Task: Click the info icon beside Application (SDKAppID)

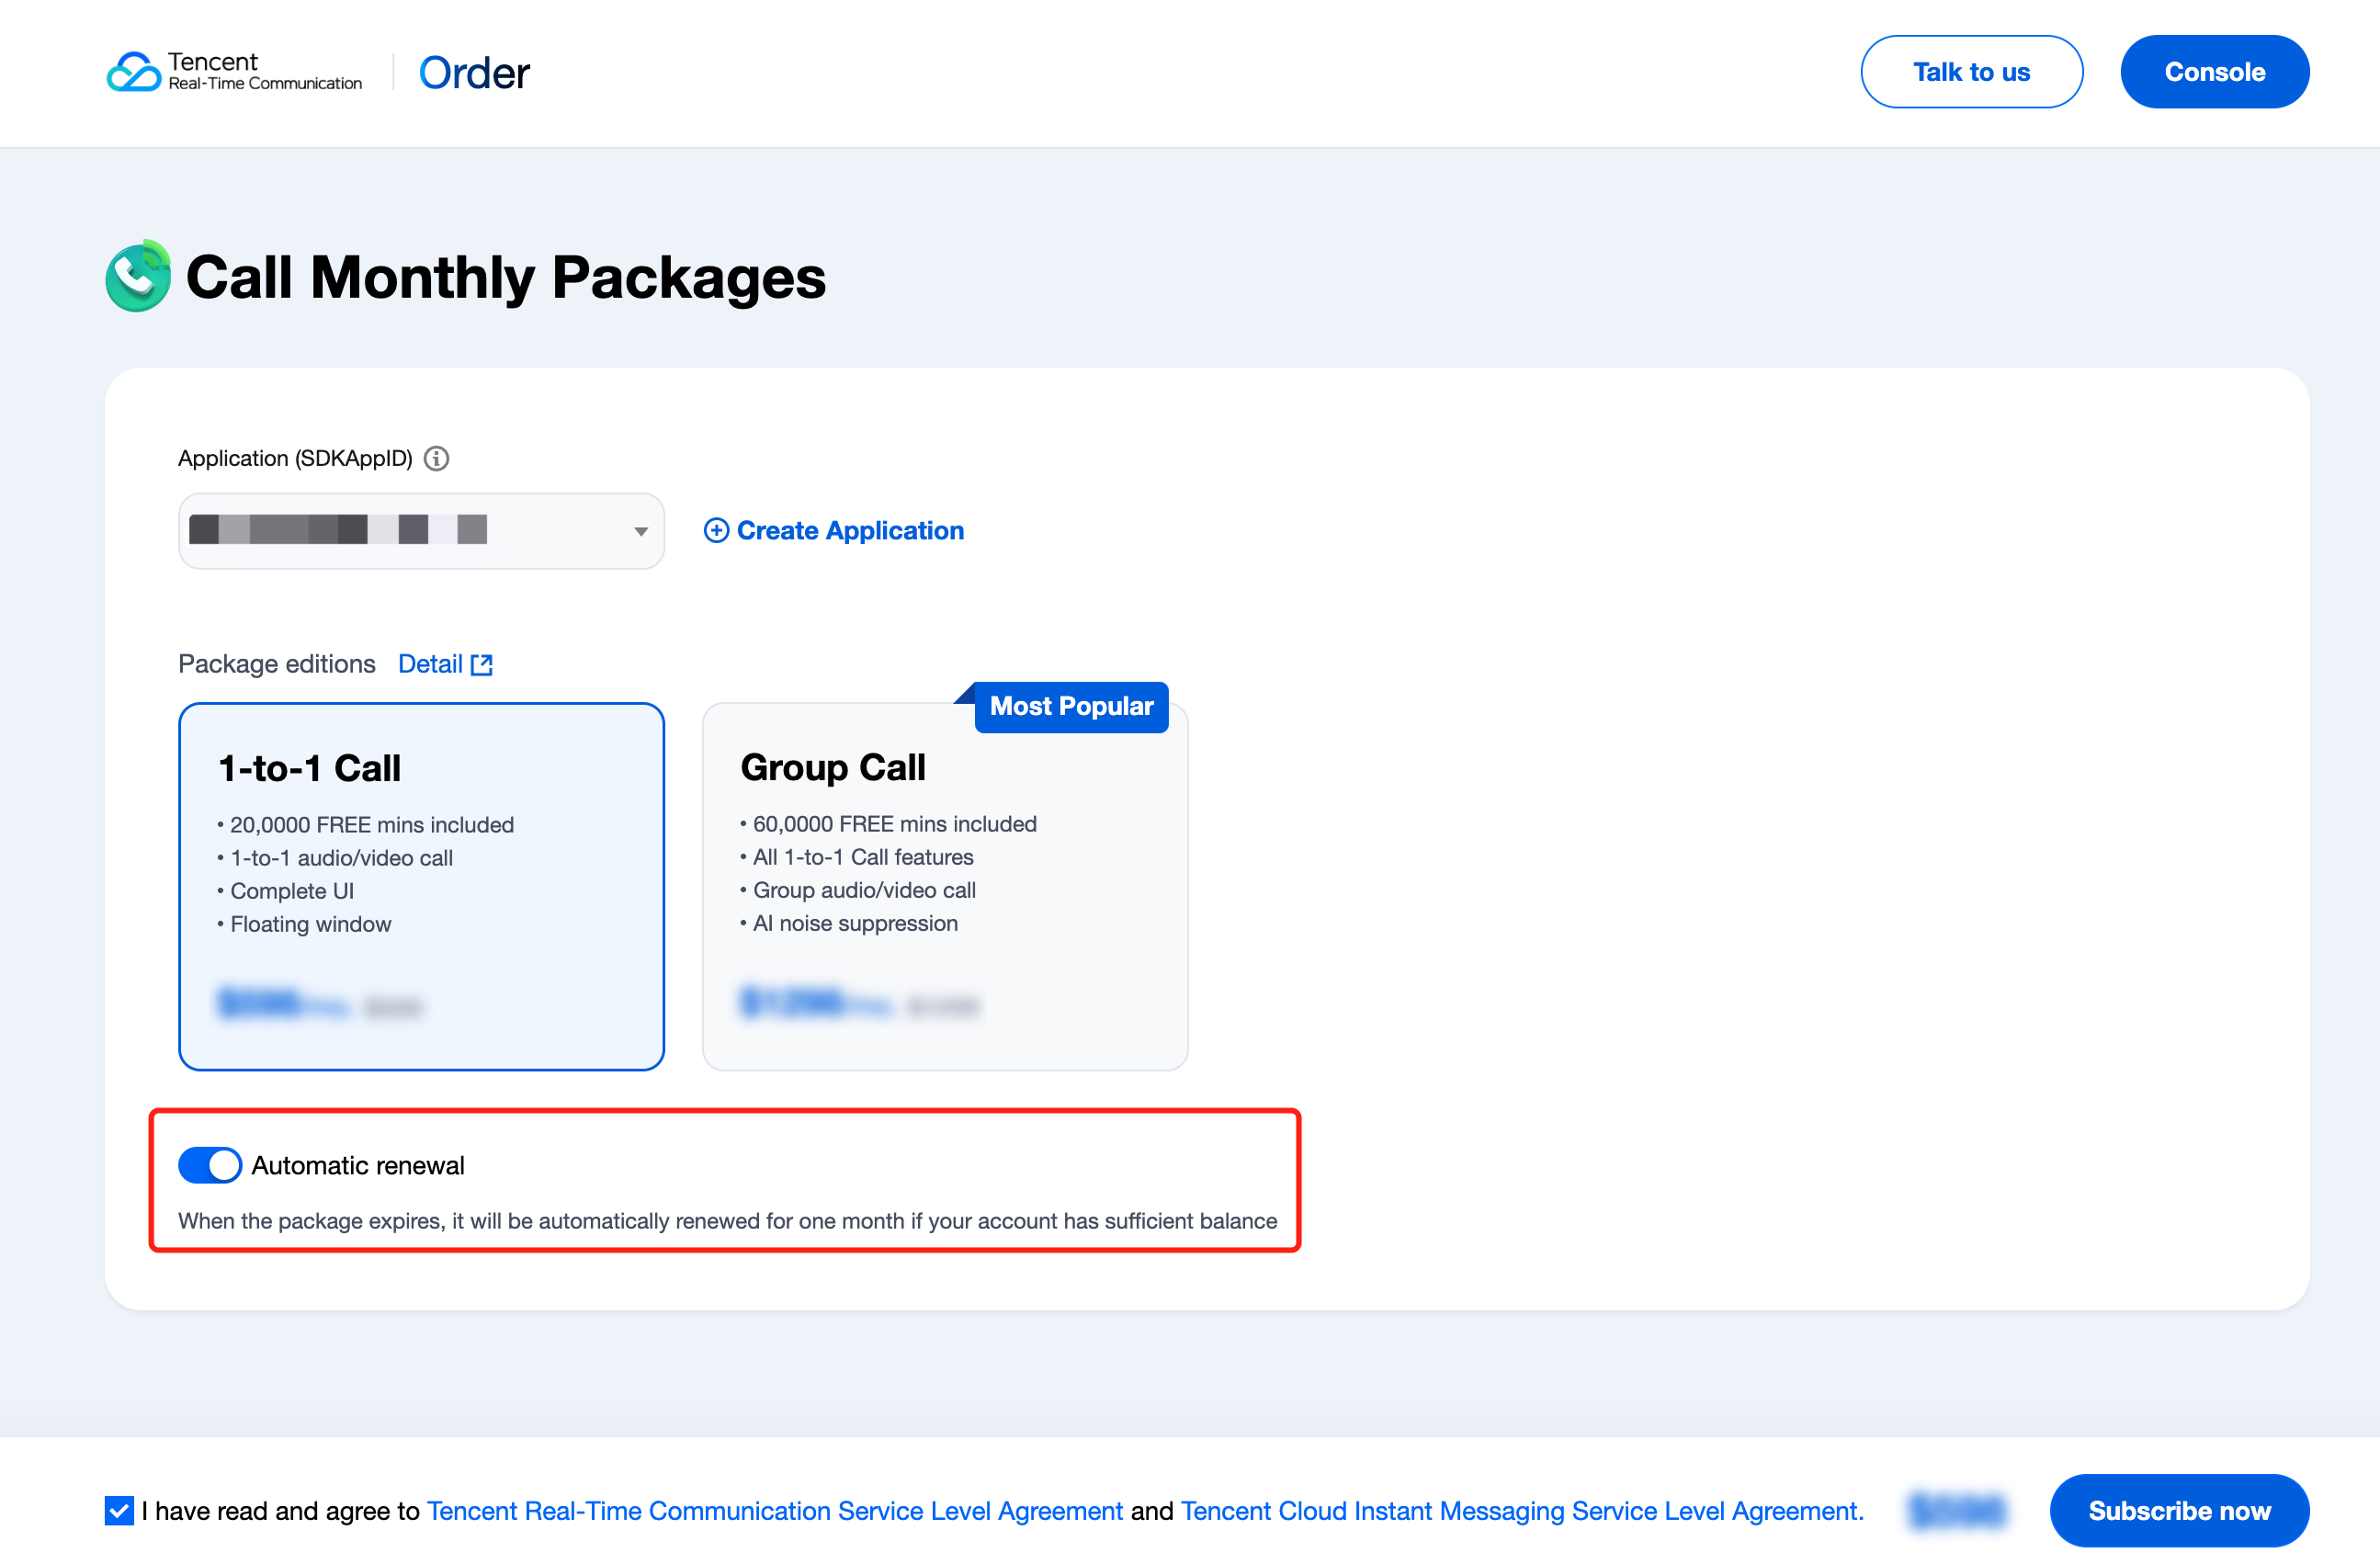Action: coord(436,458)
